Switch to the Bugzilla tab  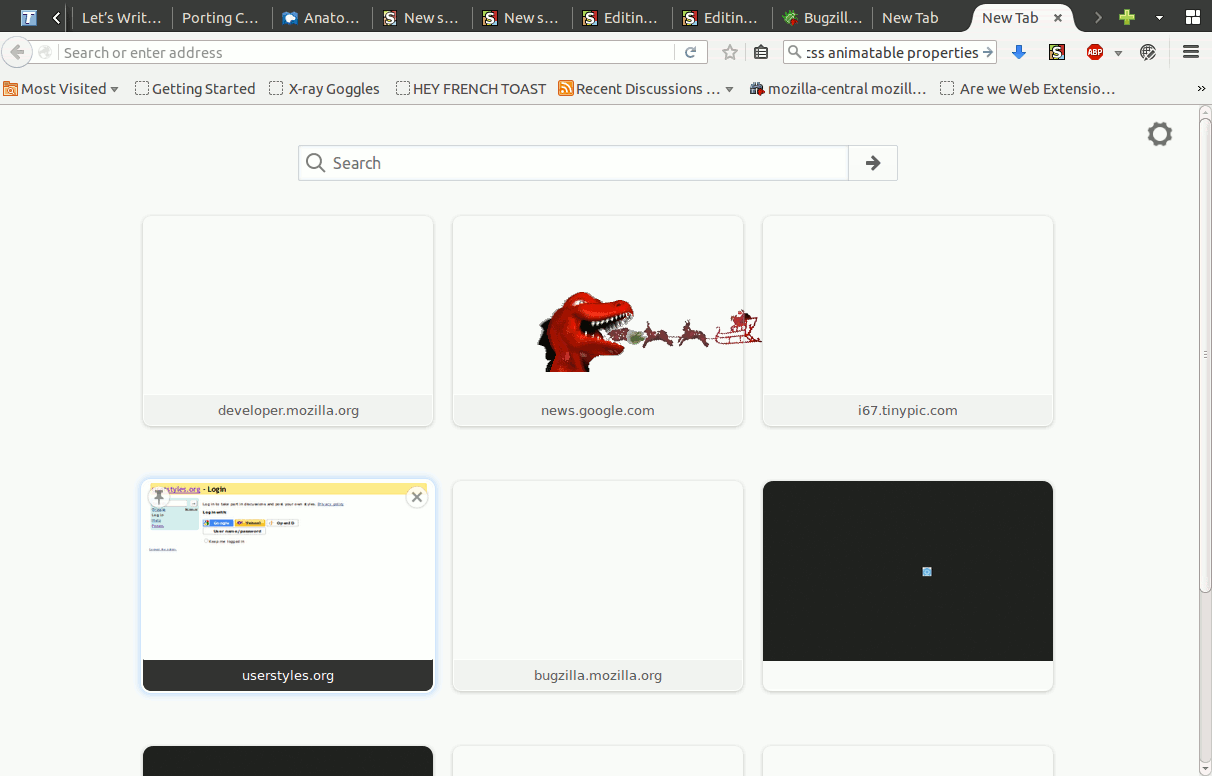point(822,18)
